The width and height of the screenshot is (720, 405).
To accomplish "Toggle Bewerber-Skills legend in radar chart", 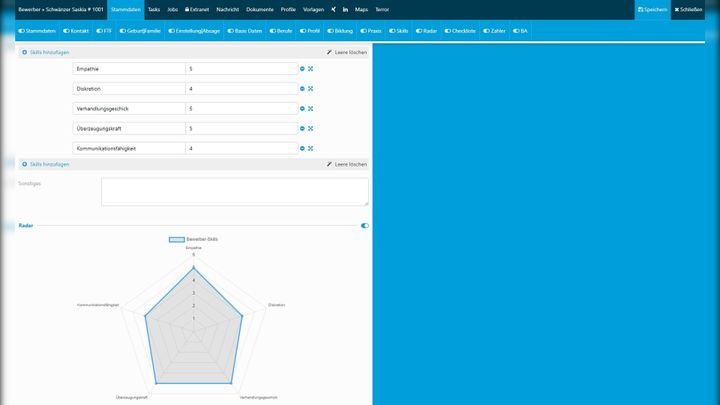I will click(193, 240).
